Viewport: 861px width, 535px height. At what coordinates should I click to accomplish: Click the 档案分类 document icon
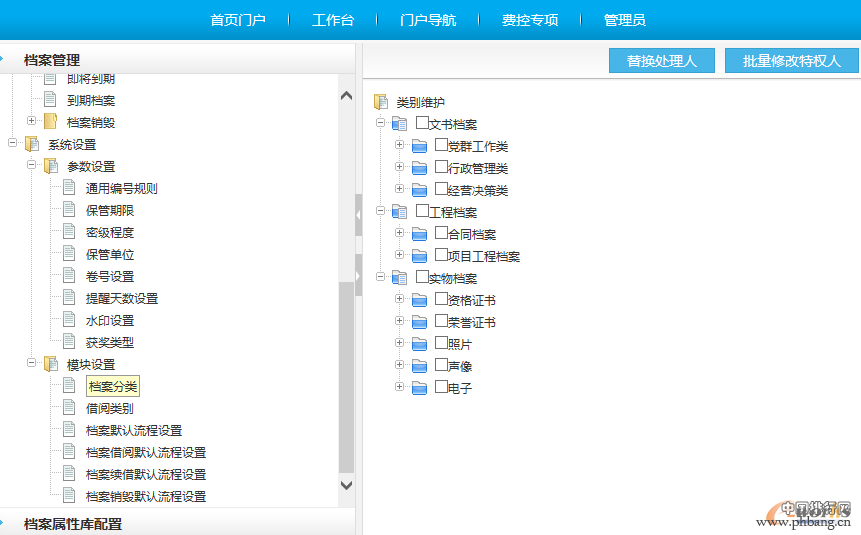tap(69, 386)
